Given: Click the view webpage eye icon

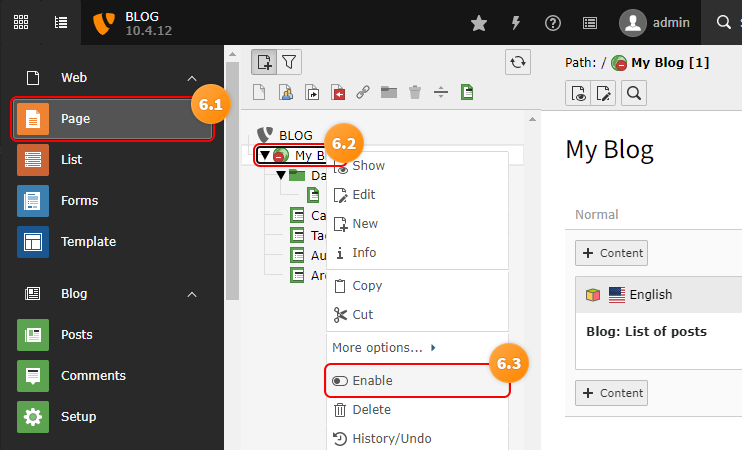Looking at the screenshot, I should pos(578,94).
